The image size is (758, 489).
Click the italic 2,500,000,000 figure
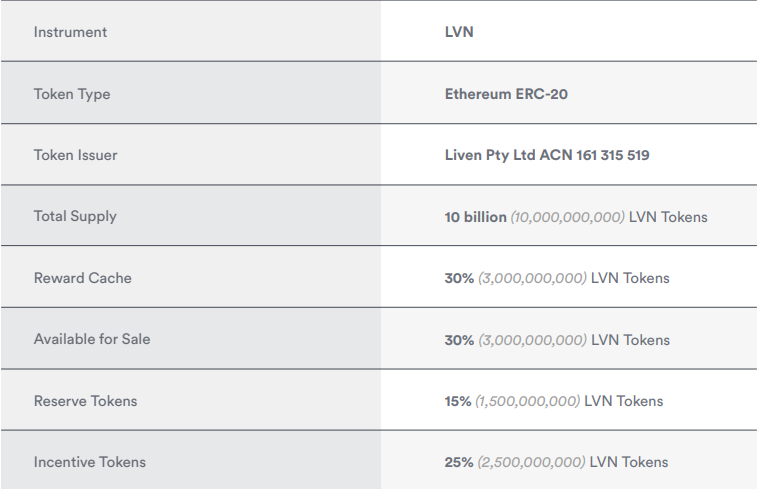[531, 462]
